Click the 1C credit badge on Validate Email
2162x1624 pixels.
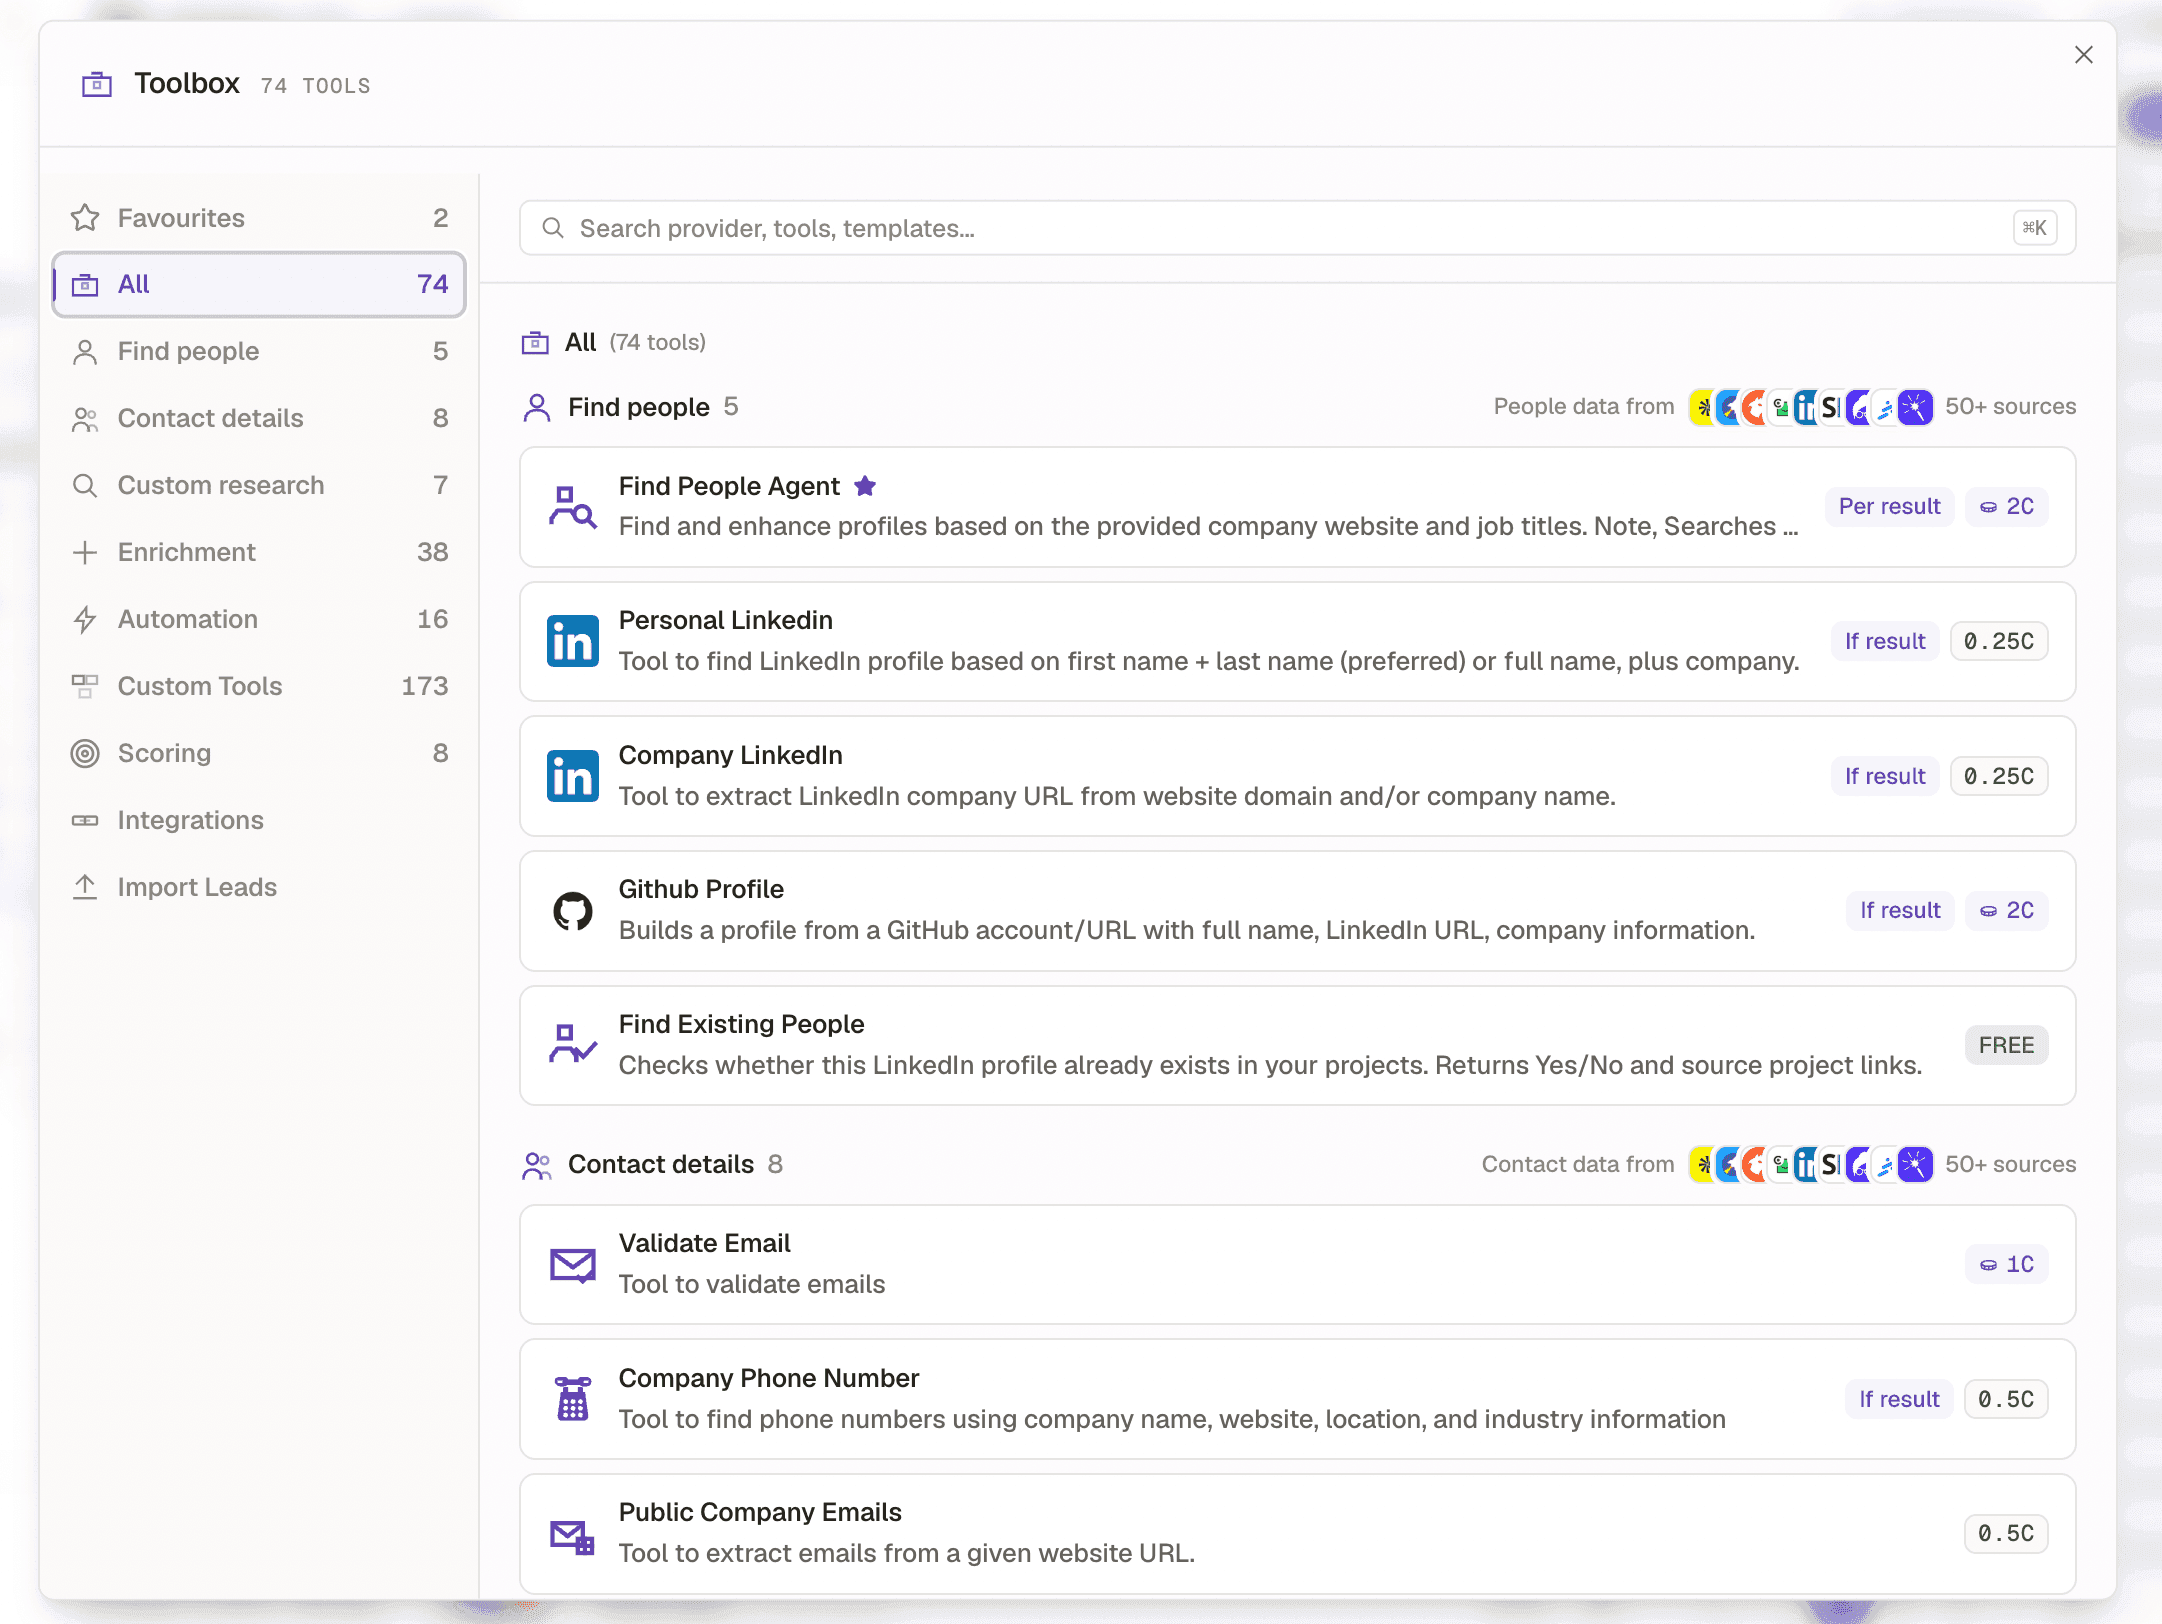[2007, 1265]
